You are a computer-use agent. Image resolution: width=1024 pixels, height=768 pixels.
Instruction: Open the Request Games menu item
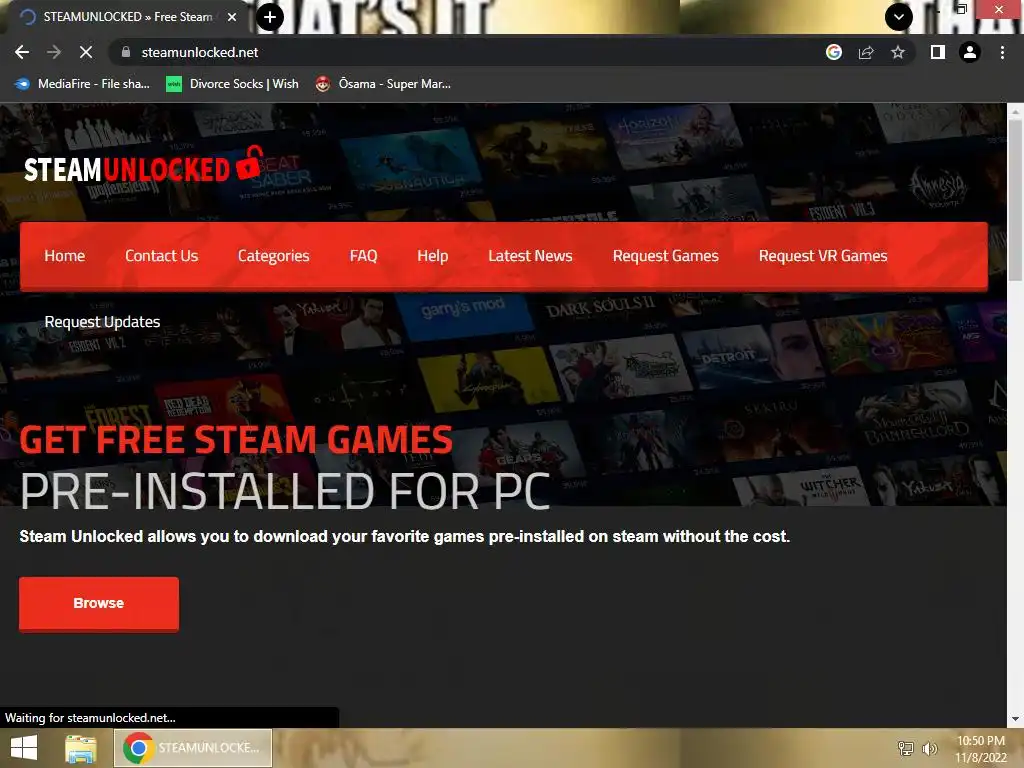[665, 256]
